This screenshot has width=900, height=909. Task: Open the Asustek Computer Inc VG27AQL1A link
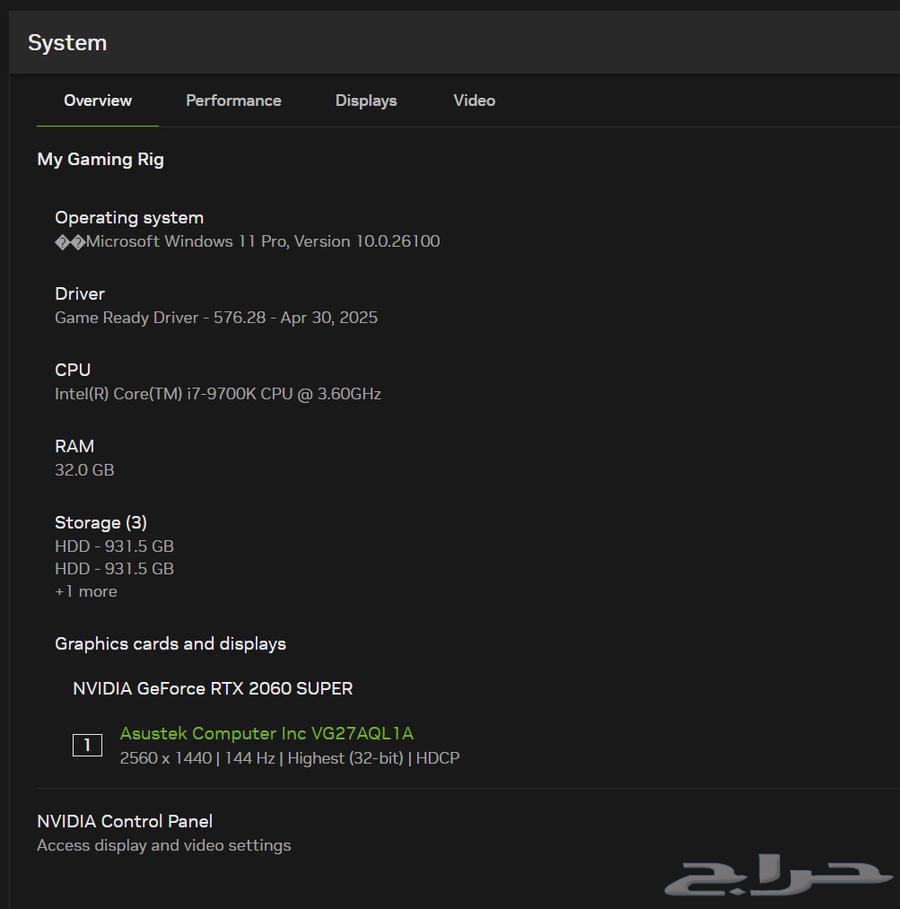(266, 733)
